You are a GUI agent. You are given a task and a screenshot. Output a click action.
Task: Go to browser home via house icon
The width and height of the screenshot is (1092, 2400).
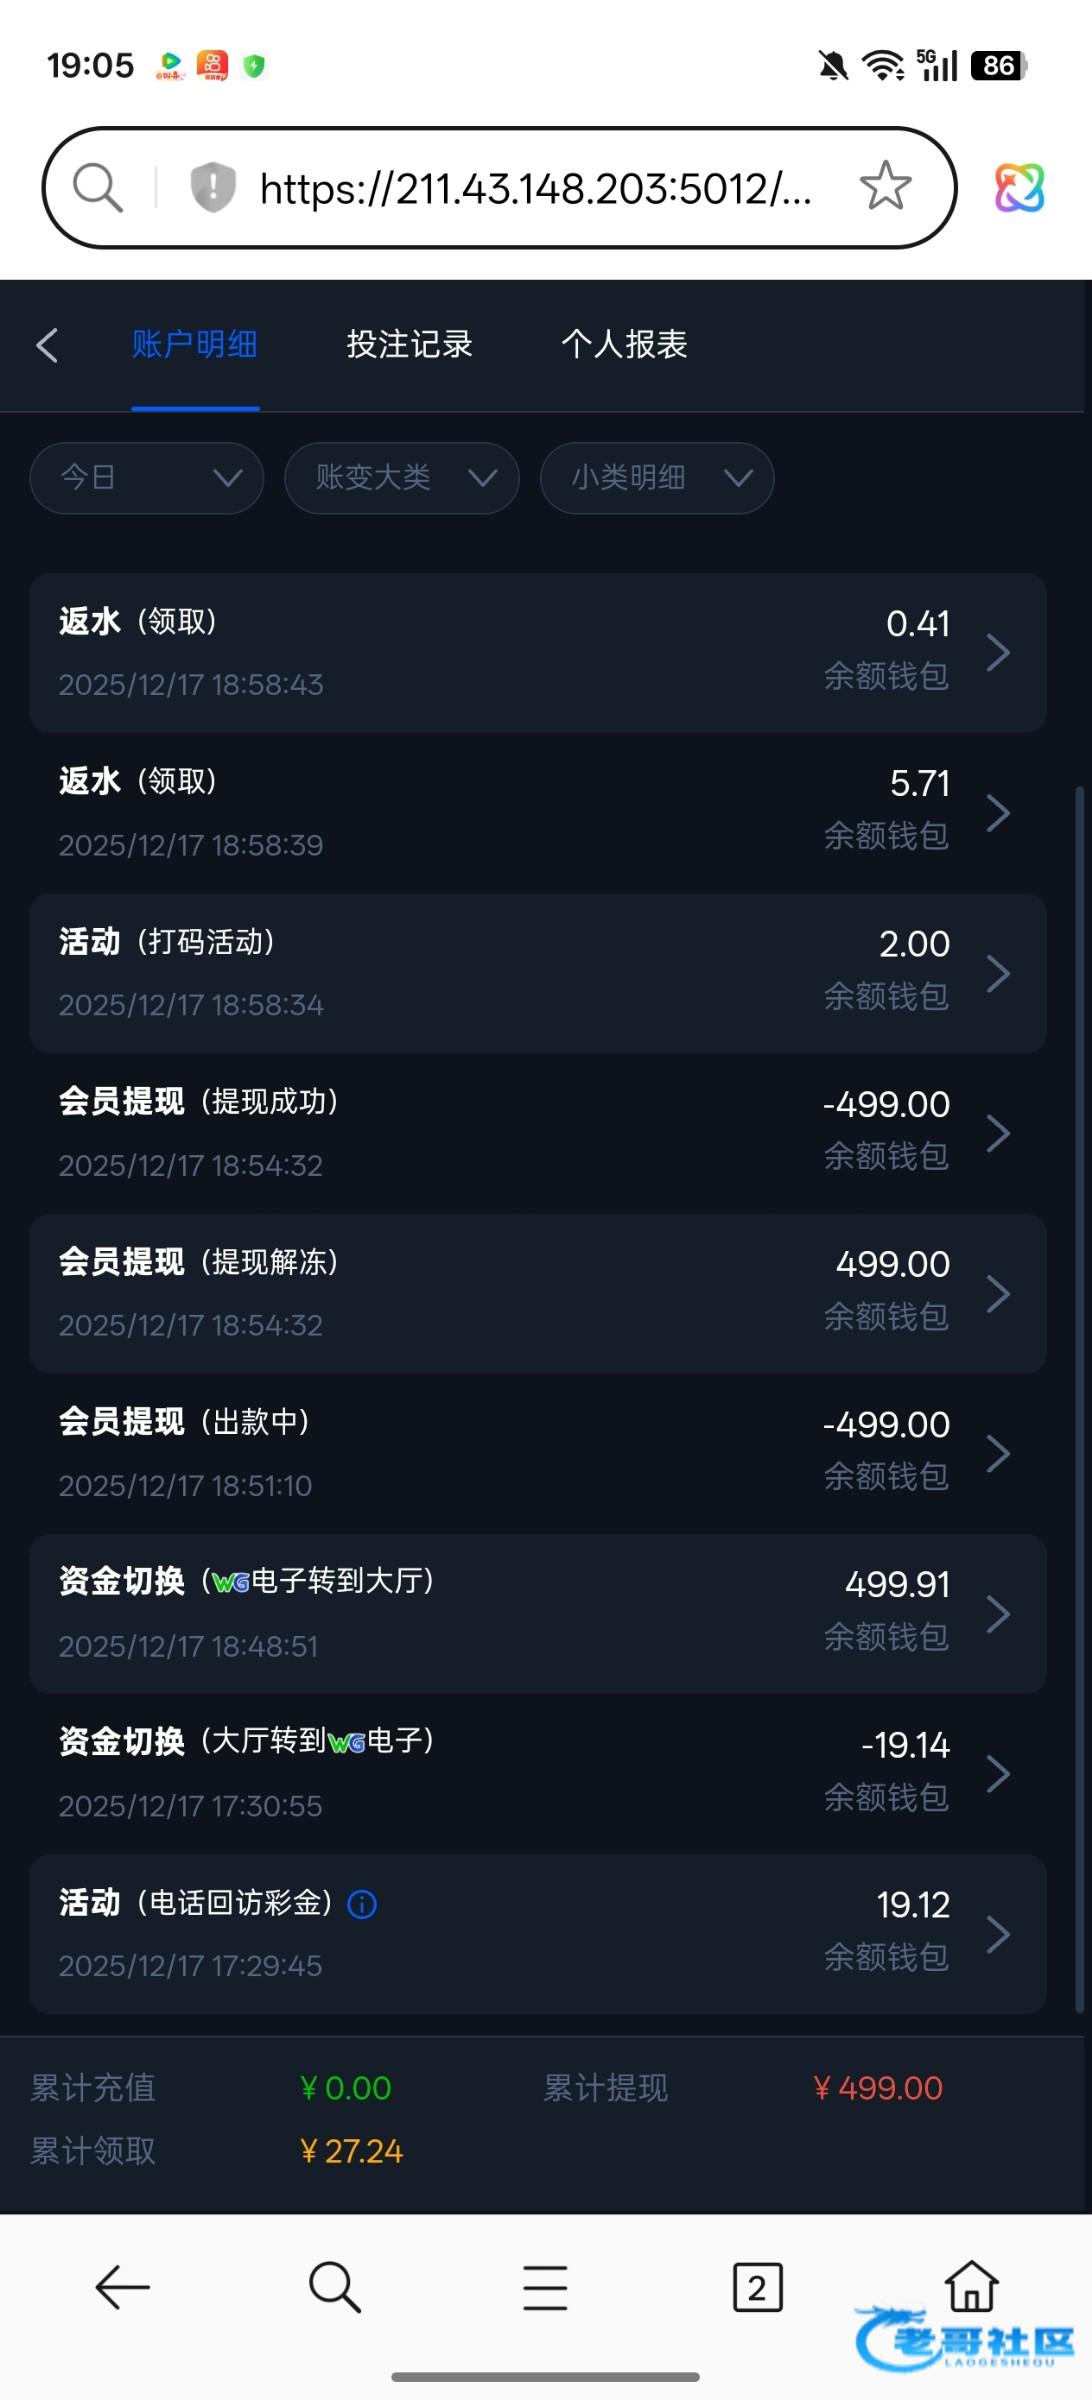[971, 2287]
